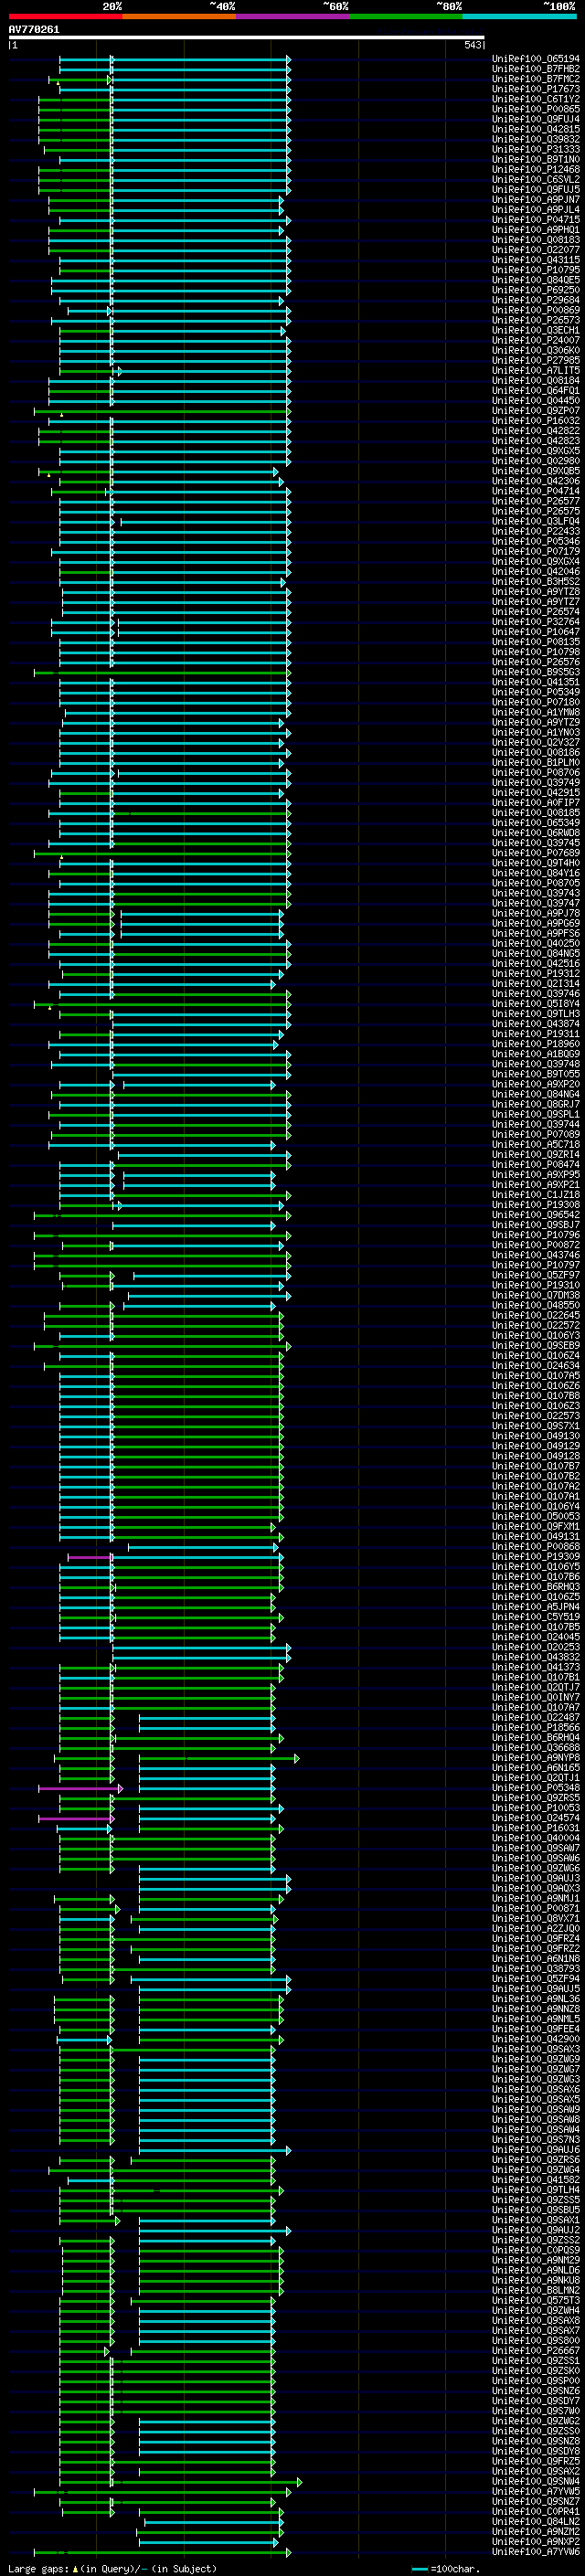Select the UniRef100_P08705 label
585x2576 pixels.
(x=535, y=883)
